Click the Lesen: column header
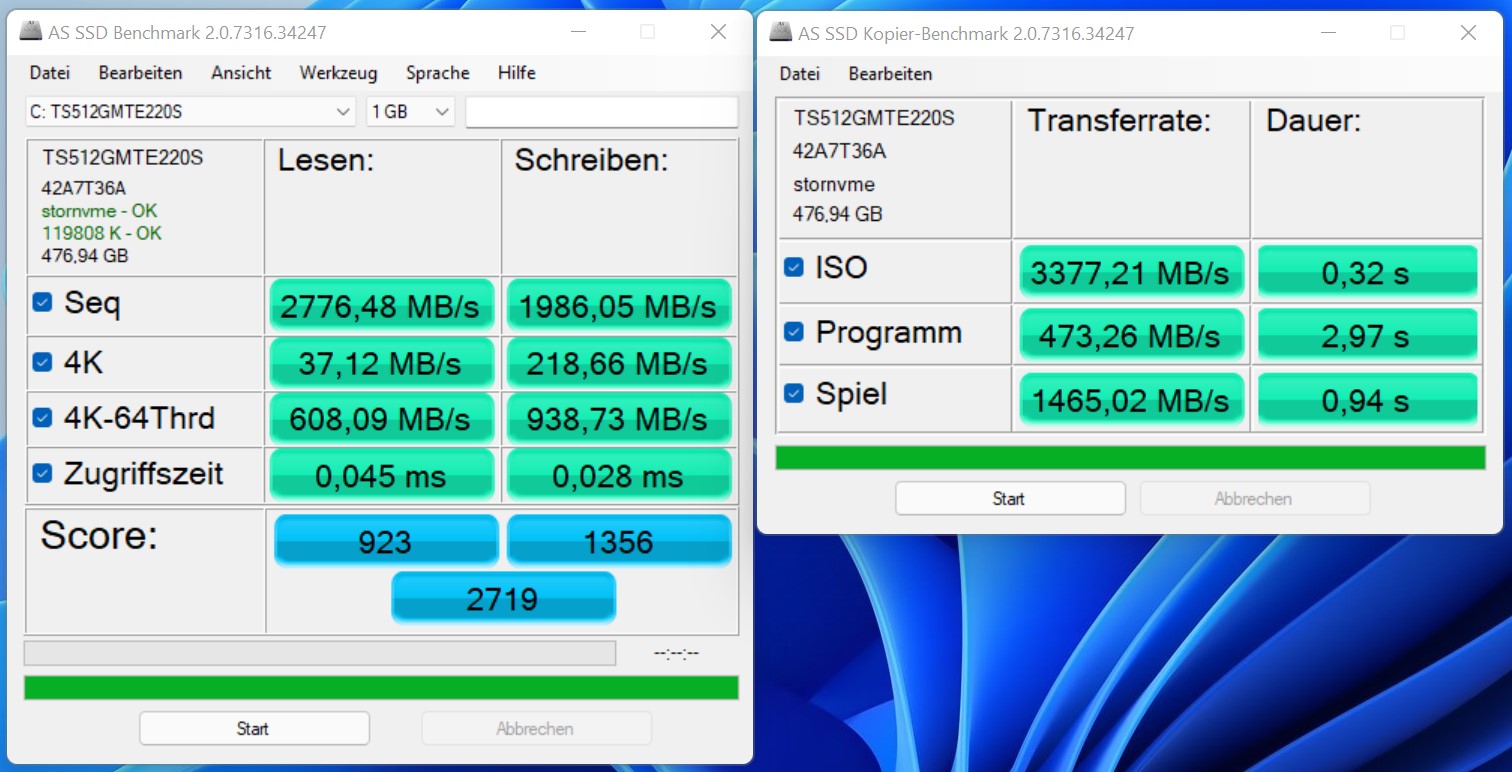Image resolution: width=1512 pixels, height=772 pixels. 326,161
